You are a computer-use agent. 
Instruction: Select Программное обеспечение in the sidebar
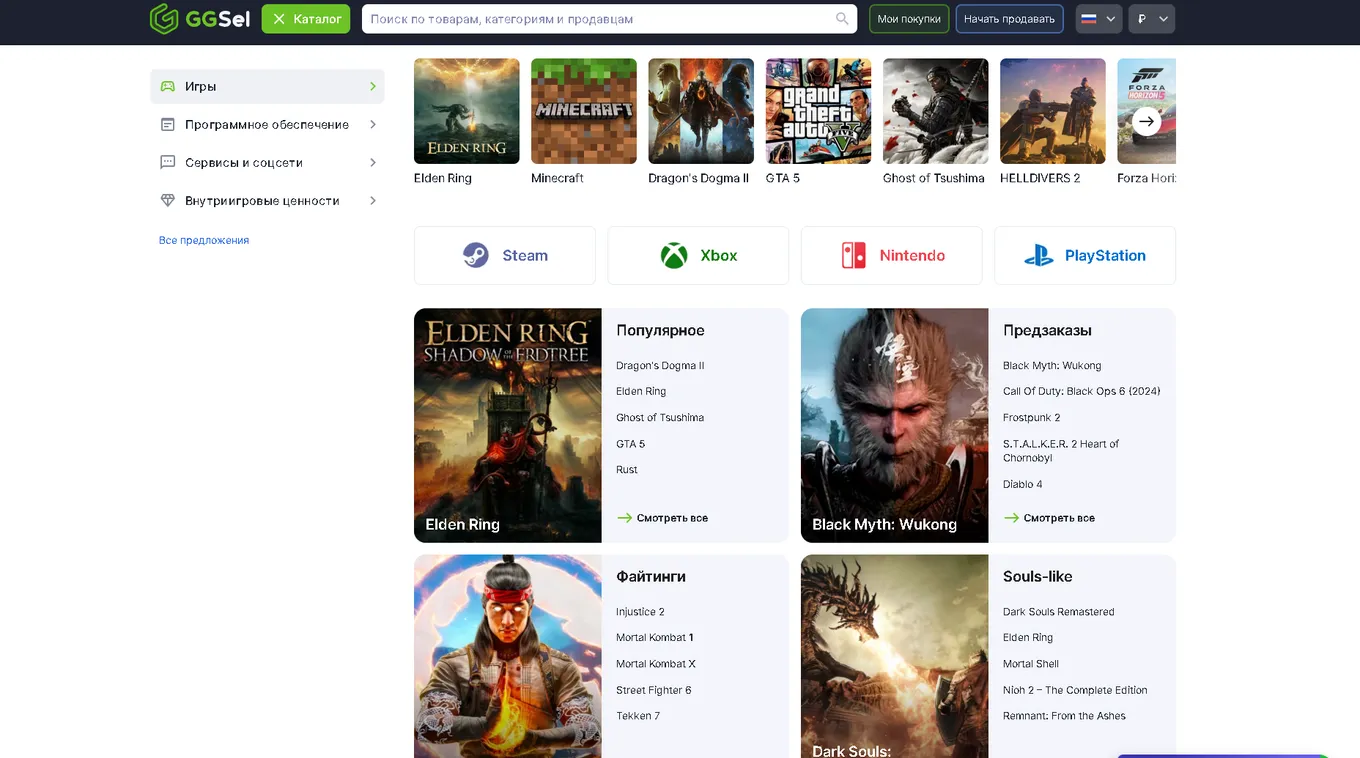coord(267,125)
